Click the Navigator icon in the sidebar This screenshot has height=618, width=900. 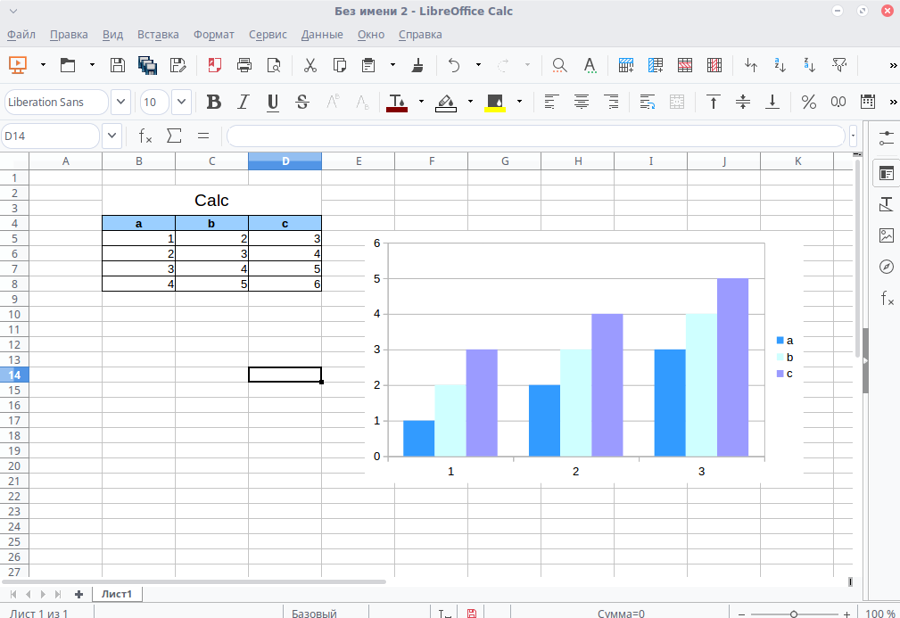[x=886, y=267]
